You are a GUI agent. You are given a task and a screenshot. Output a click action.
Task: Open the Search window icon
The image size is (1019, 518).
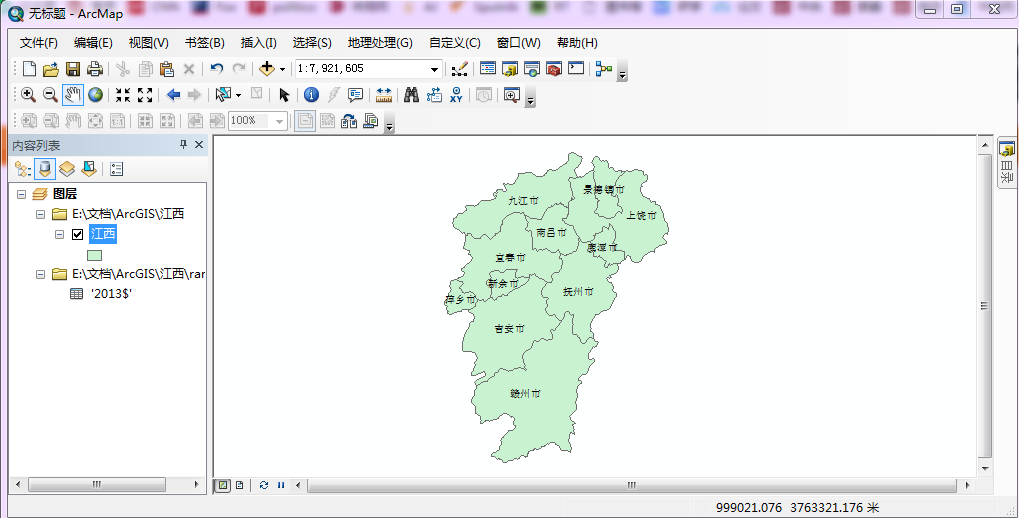(x=532, y=68)
